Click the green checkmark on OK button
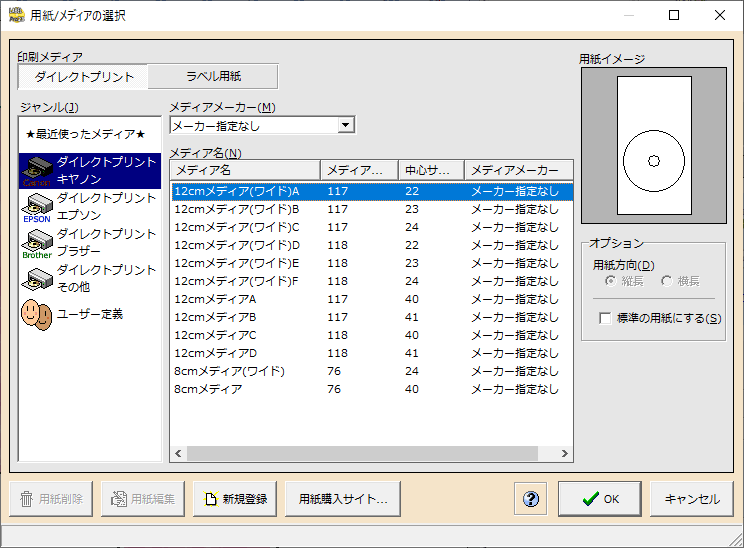The image size is (744, 548). click(x=590, y=499)
